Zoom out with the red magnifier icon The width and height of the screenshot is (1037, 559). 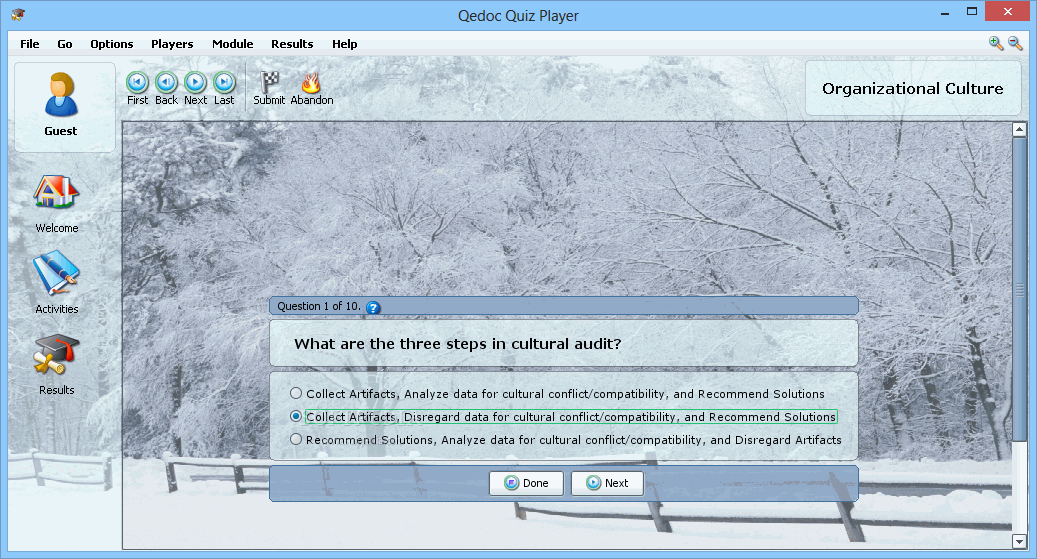[x=1015, y=44]
